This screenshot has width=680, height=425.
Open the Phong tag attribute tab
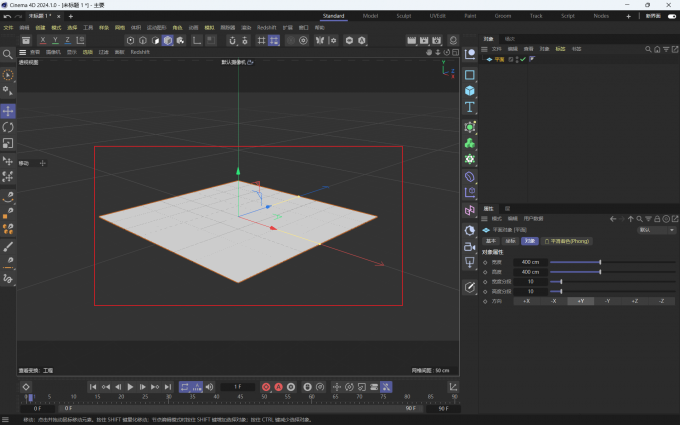point(567,241)
